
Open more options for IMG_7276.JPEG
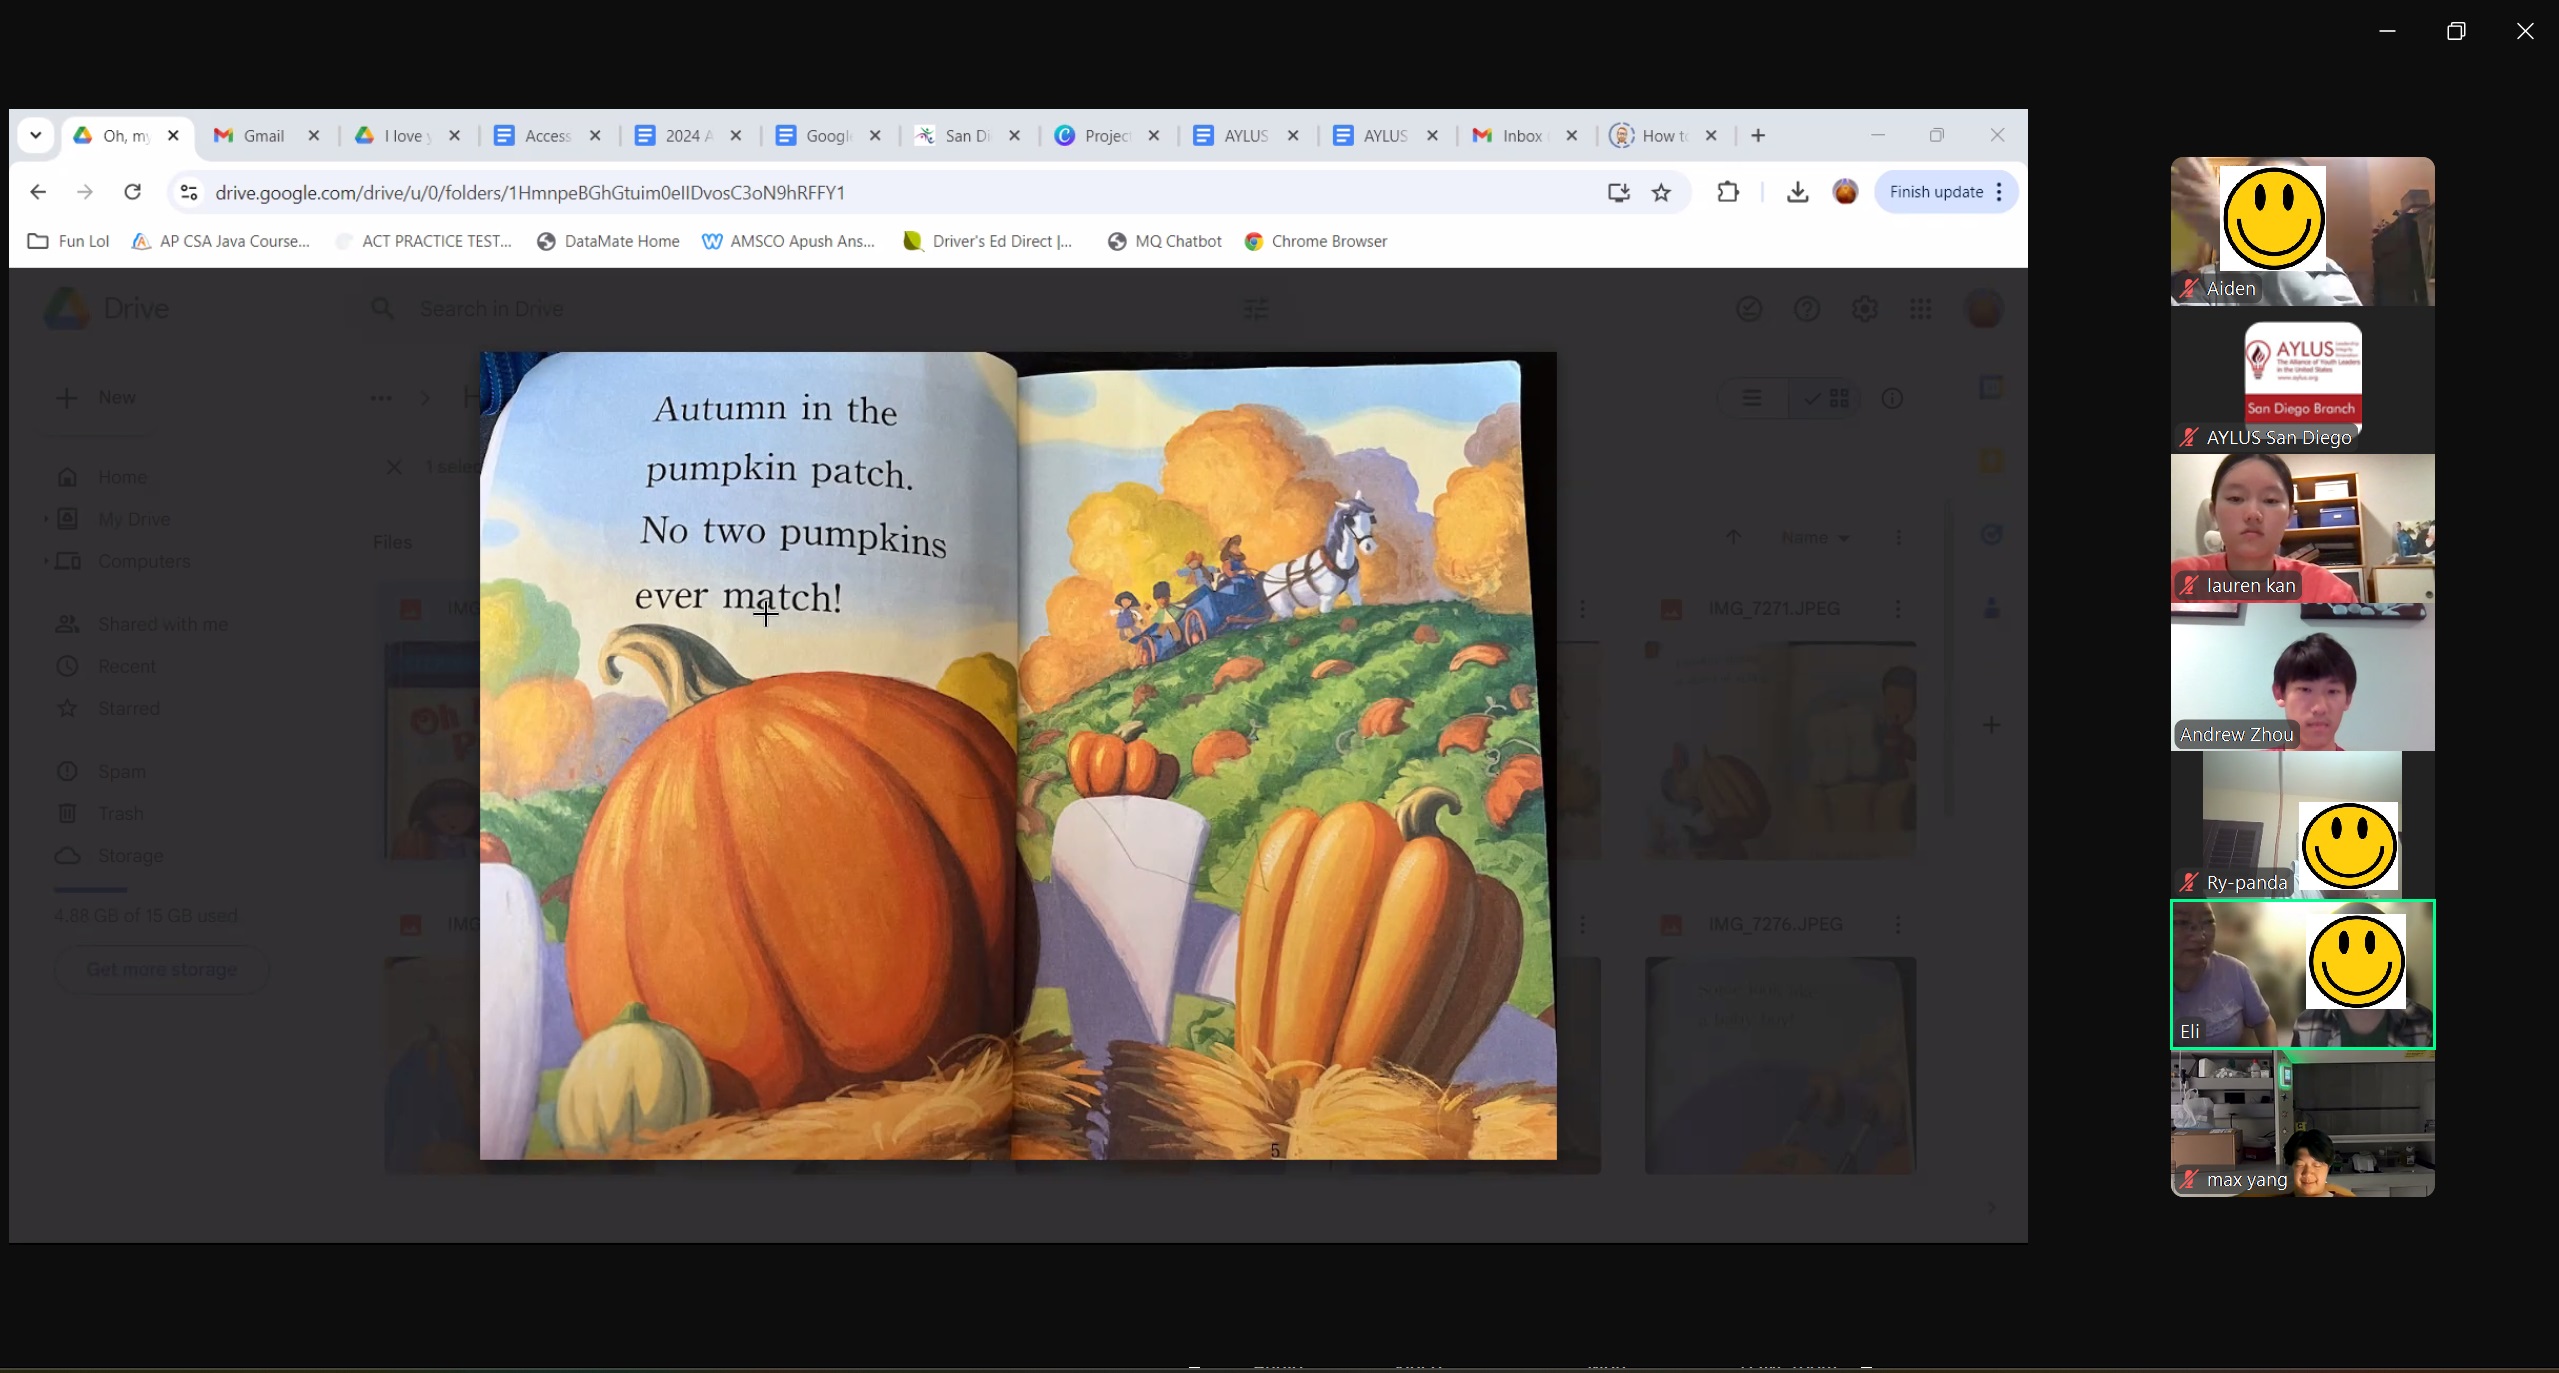[x=1898, y=924]
